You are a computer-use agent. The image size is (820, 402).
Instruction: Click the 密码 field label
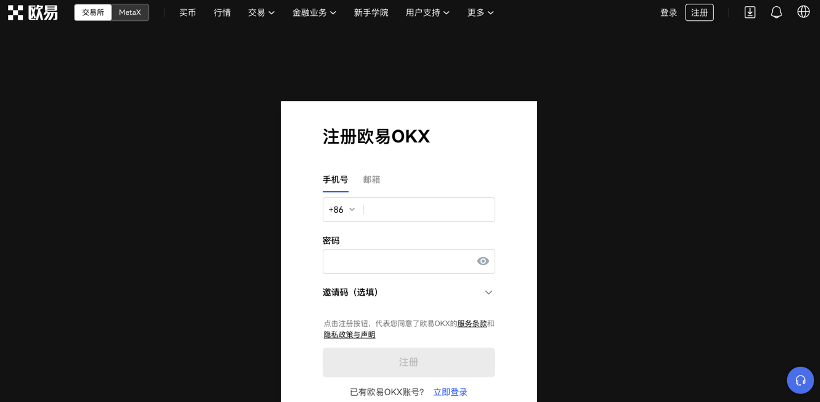pyautogui.click(x=331, y=240)
